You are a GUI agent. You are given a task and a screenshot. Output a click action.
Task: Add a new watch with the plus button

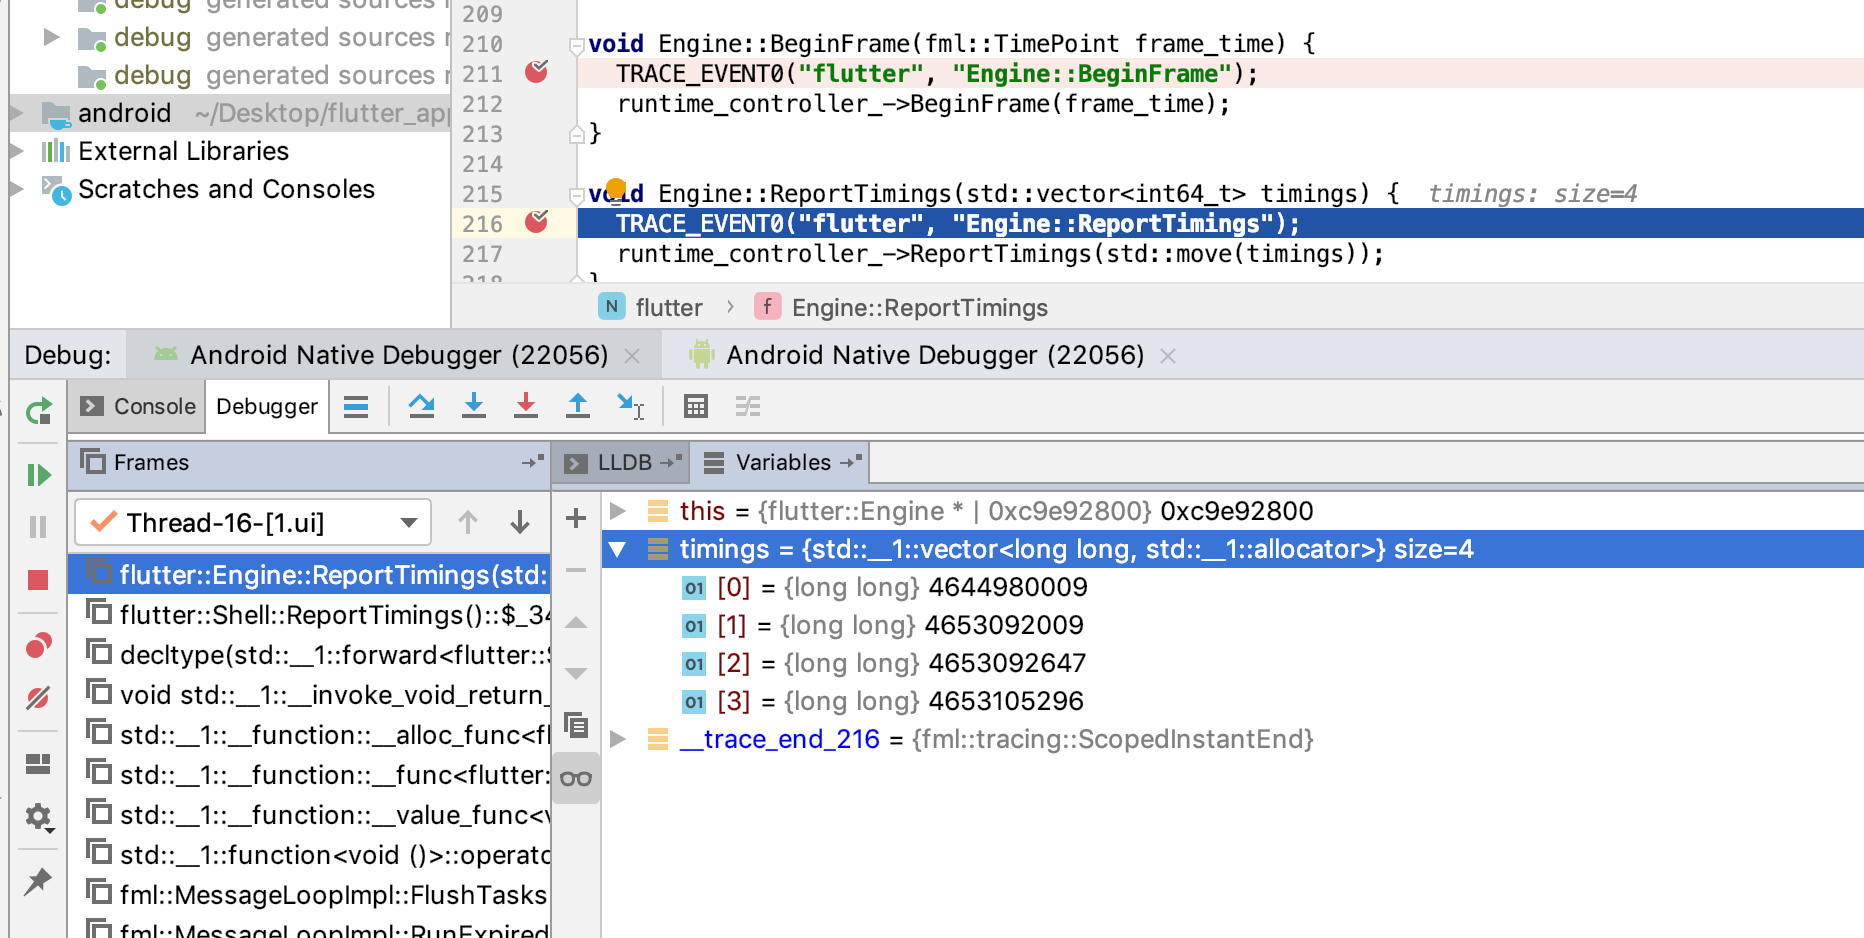coord(575,518)
